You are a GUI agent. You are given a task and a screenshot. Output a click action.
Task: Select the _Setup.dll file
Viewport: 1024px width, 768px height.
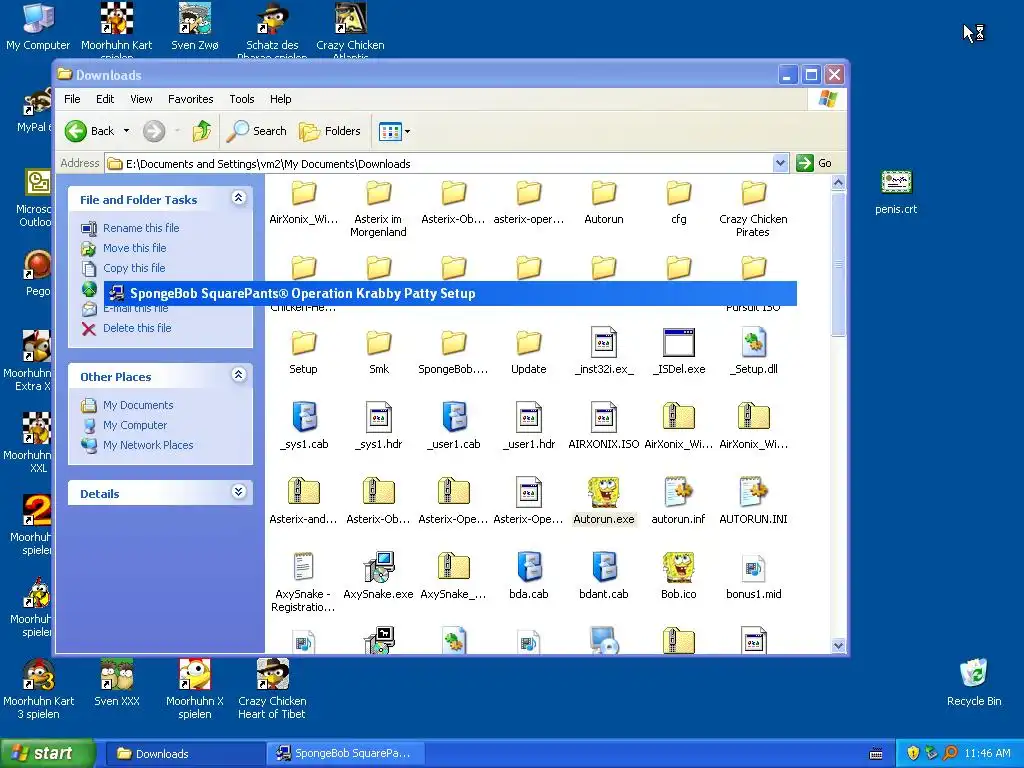[754, 351]
